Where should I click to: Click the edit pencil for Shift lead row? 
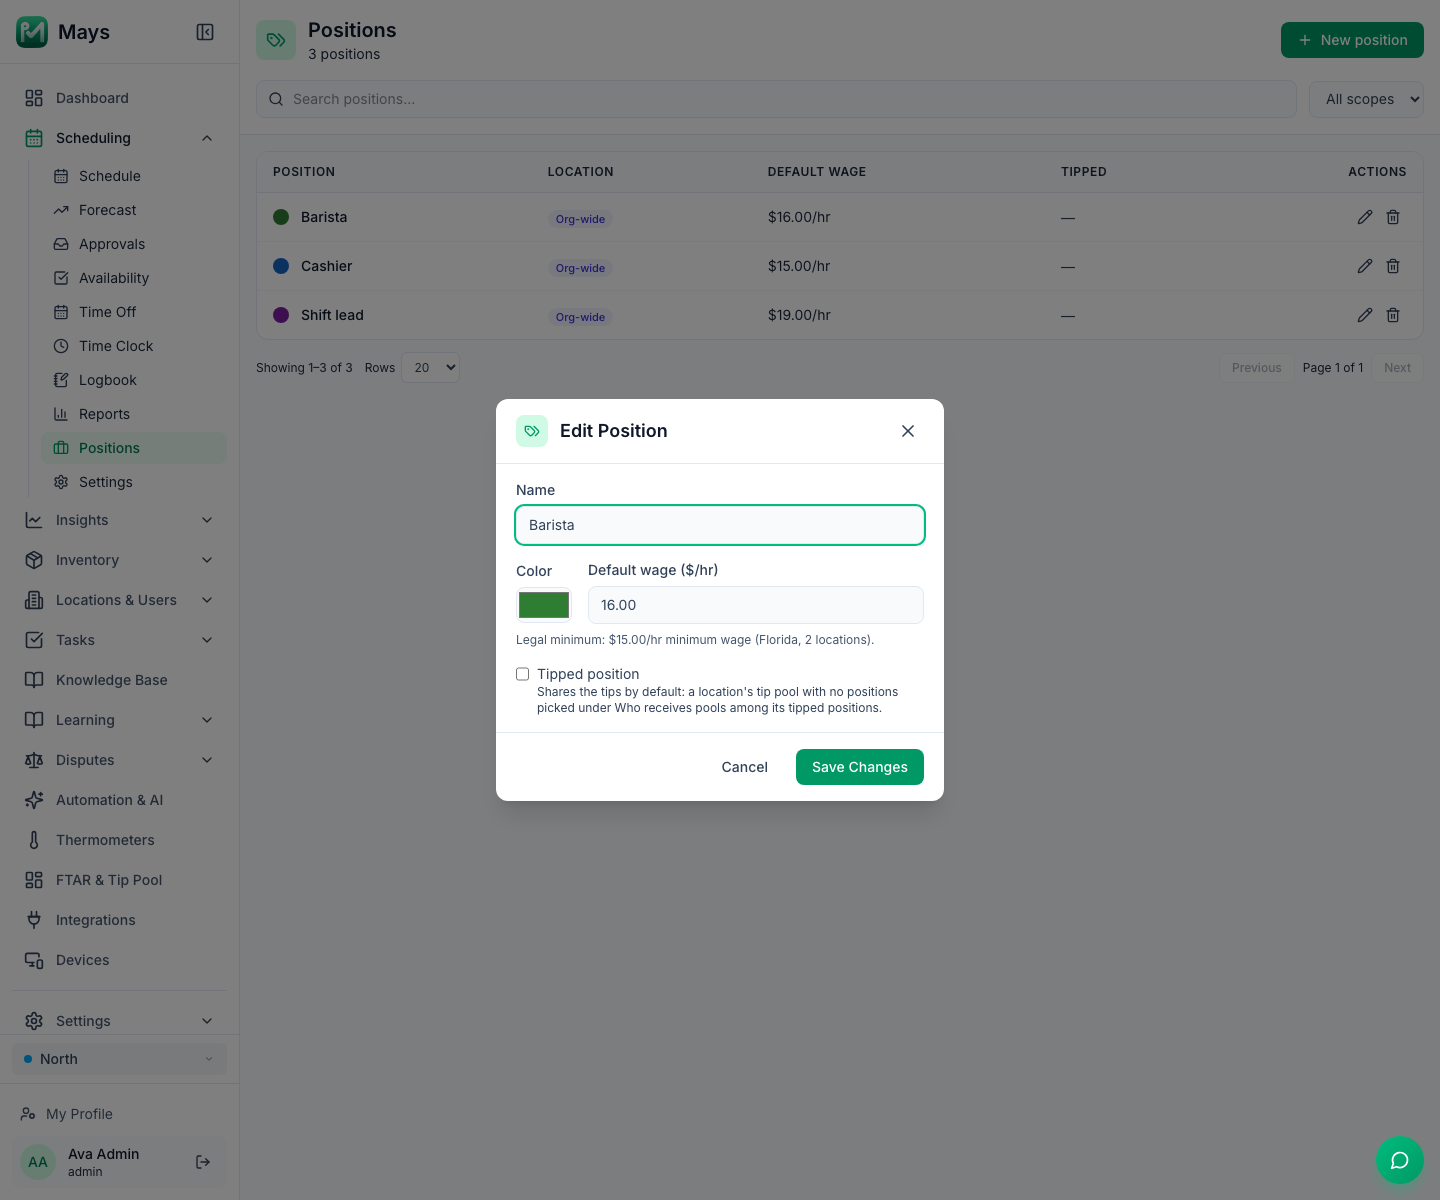pyautogui.click(x=1365, y=315)
